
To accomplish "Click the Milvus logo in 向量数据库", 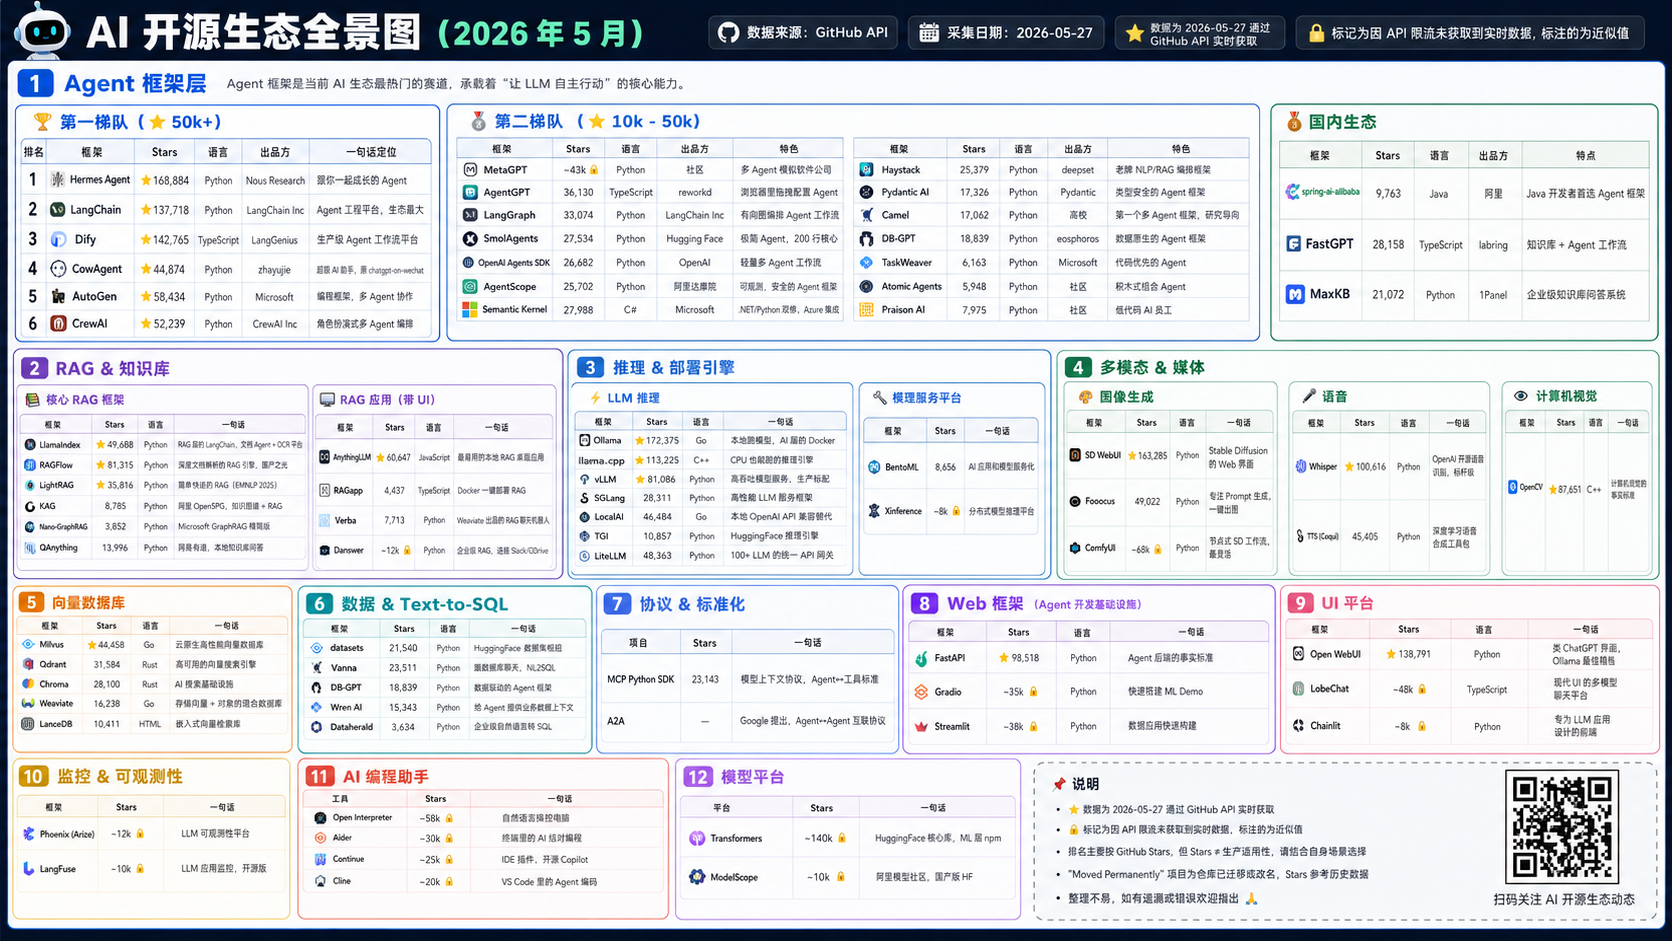I will coord(28,645).
